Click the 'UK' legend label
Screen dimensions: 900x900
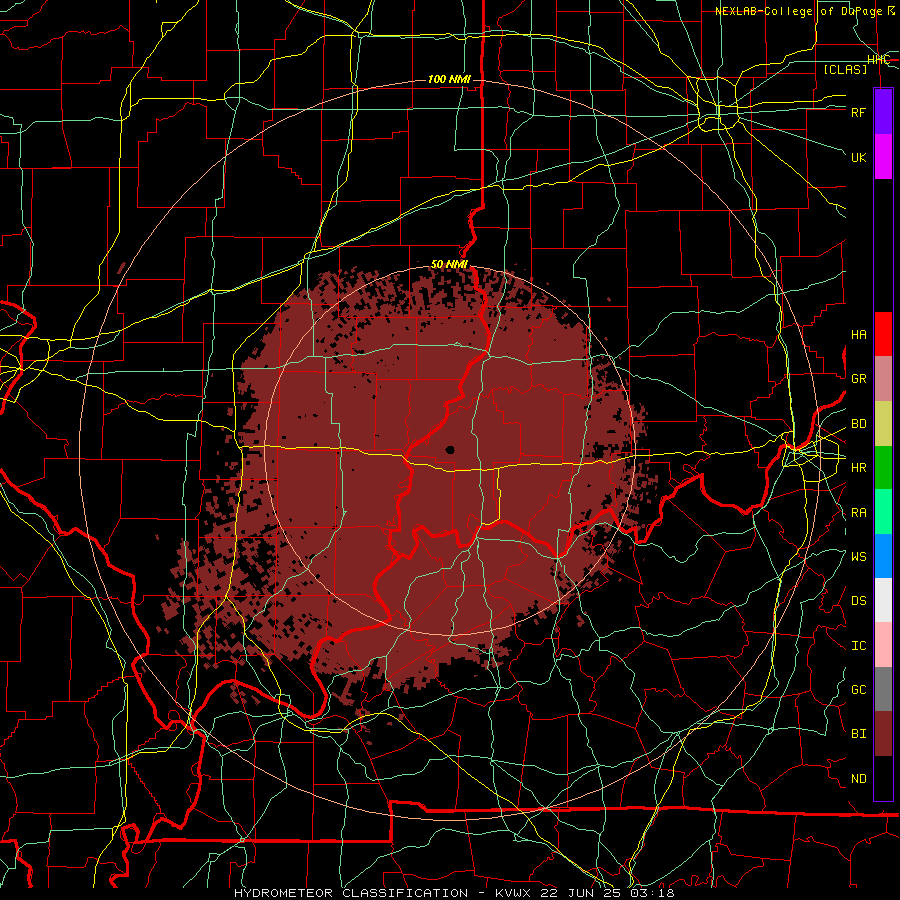[x=858, y=157]
